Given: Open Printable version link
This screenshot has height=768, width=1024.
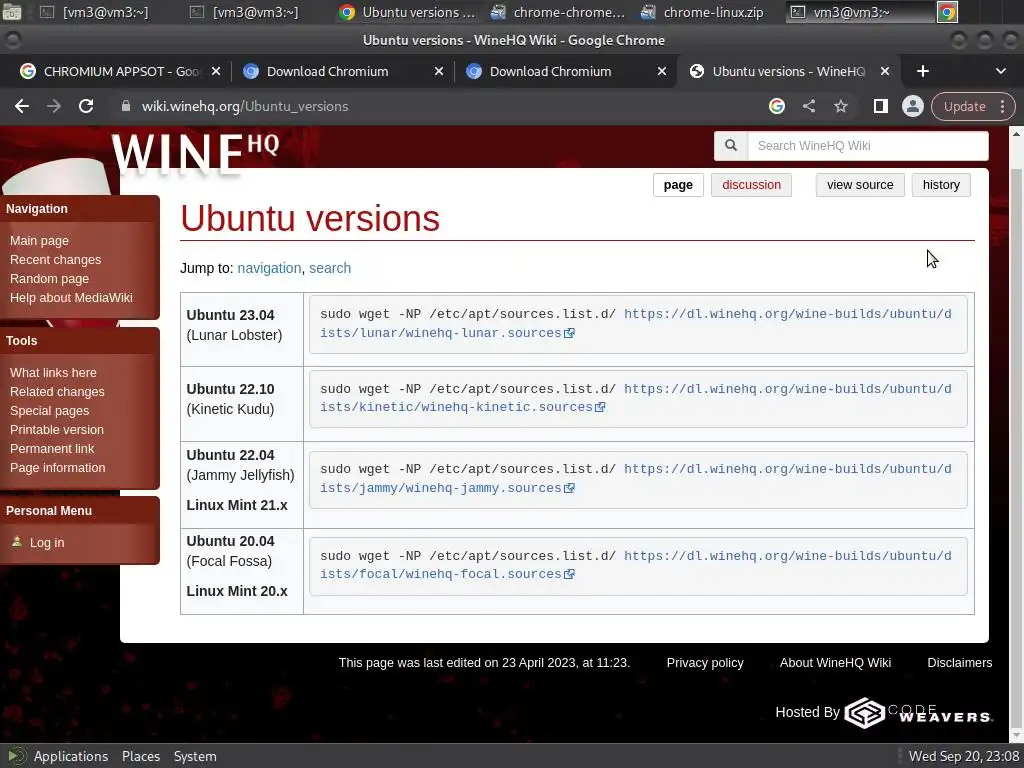Looking at the screenshot, I should click(x=57, y=430).
